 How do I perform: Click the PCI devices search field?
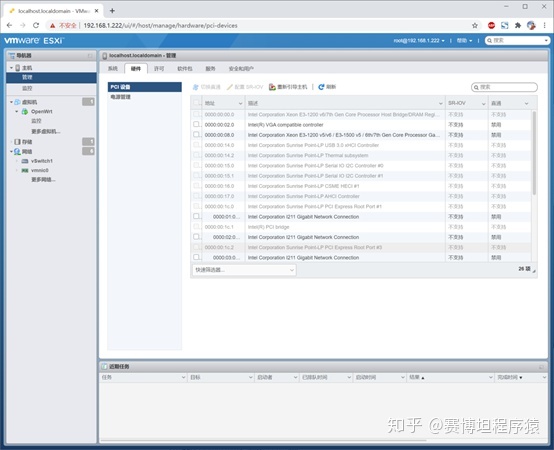click(x=504, y=87)
